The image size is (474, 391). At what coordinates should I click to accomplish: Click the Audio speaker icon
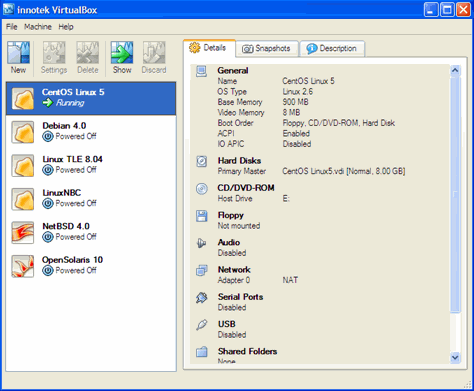(x=202, y=243)
